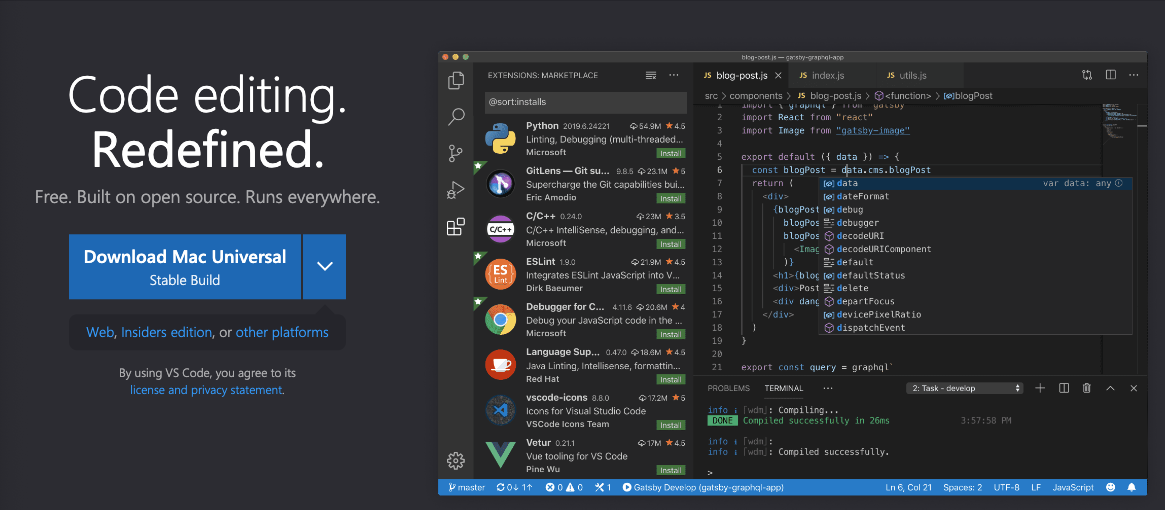Open the Source Control view icon

point(456,154)
